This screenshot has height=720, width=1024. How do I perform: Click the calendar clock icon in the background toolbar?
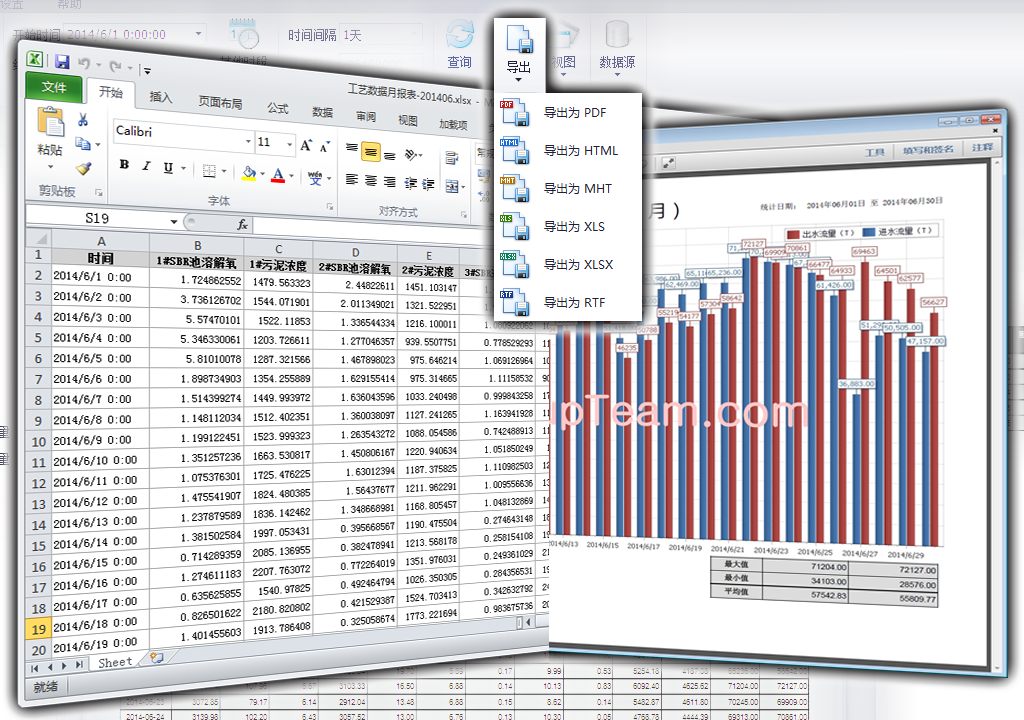point(244,34)
